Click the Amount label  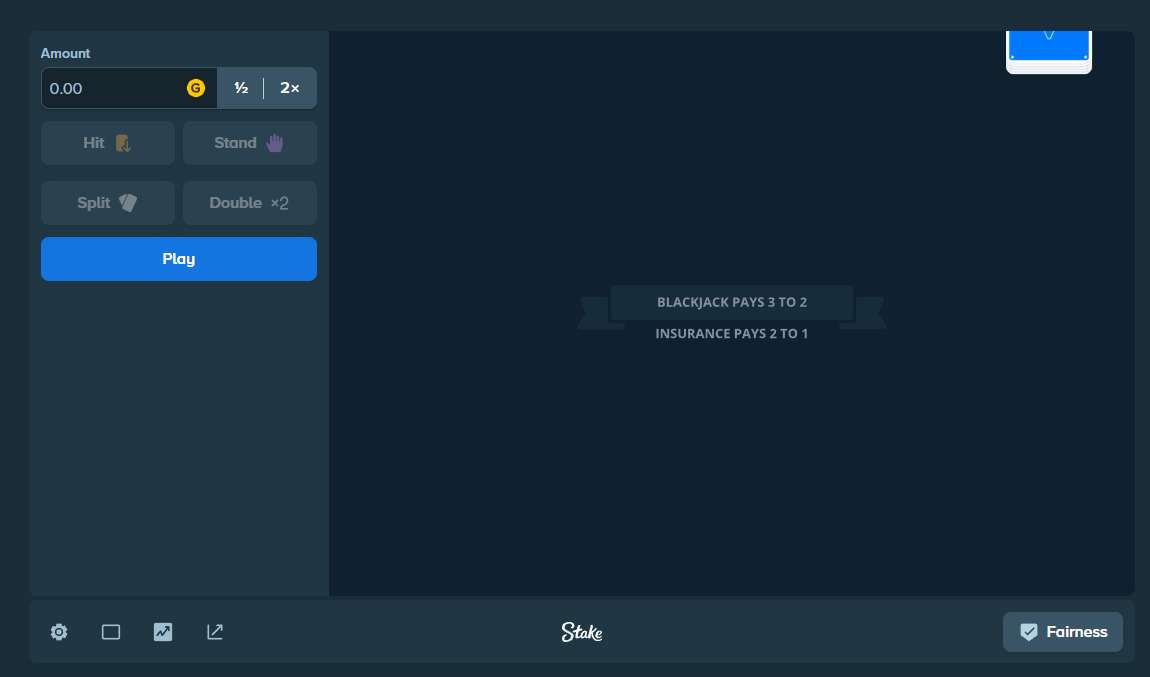[65, 54]
